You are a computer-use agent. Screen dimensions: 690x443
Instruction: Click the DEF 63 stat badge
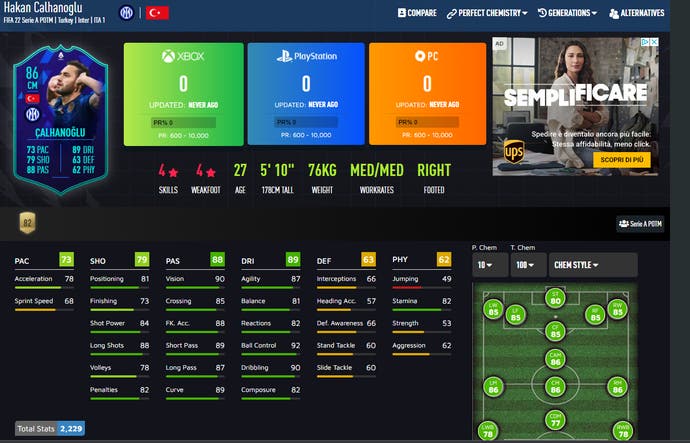[368, 260]
